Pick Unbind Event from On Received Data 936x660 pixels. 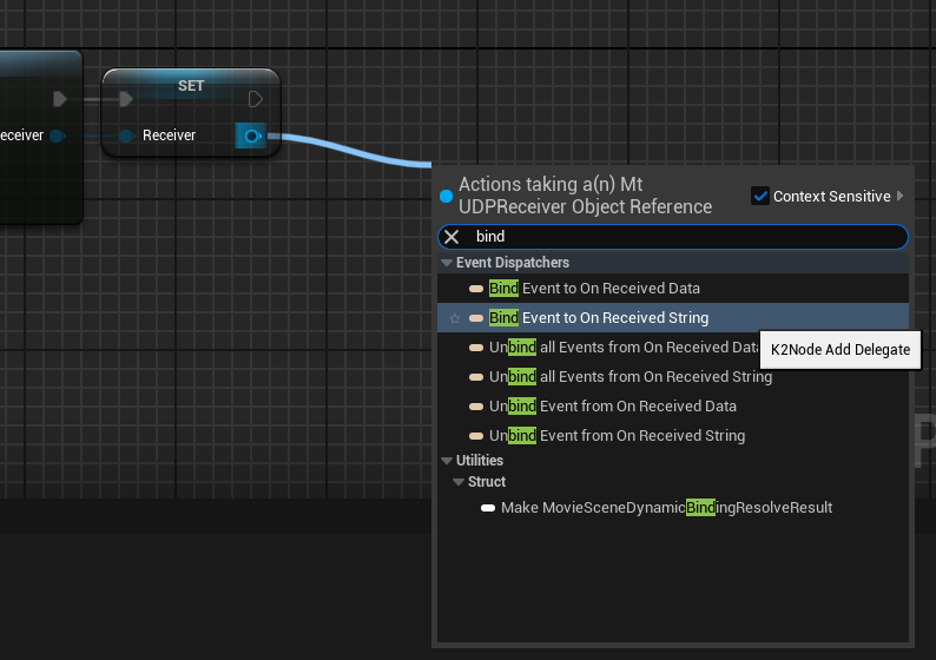click(612, 407)
